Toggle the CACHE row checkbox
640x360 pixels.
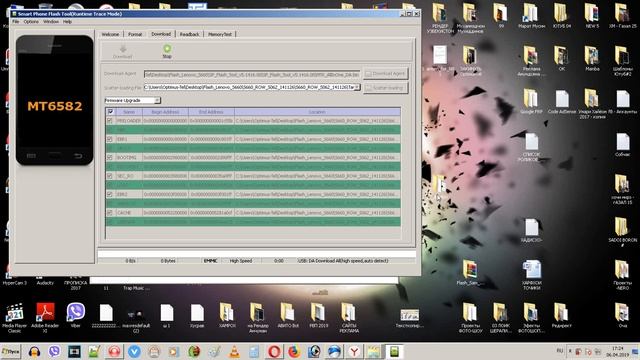(110, 213)
